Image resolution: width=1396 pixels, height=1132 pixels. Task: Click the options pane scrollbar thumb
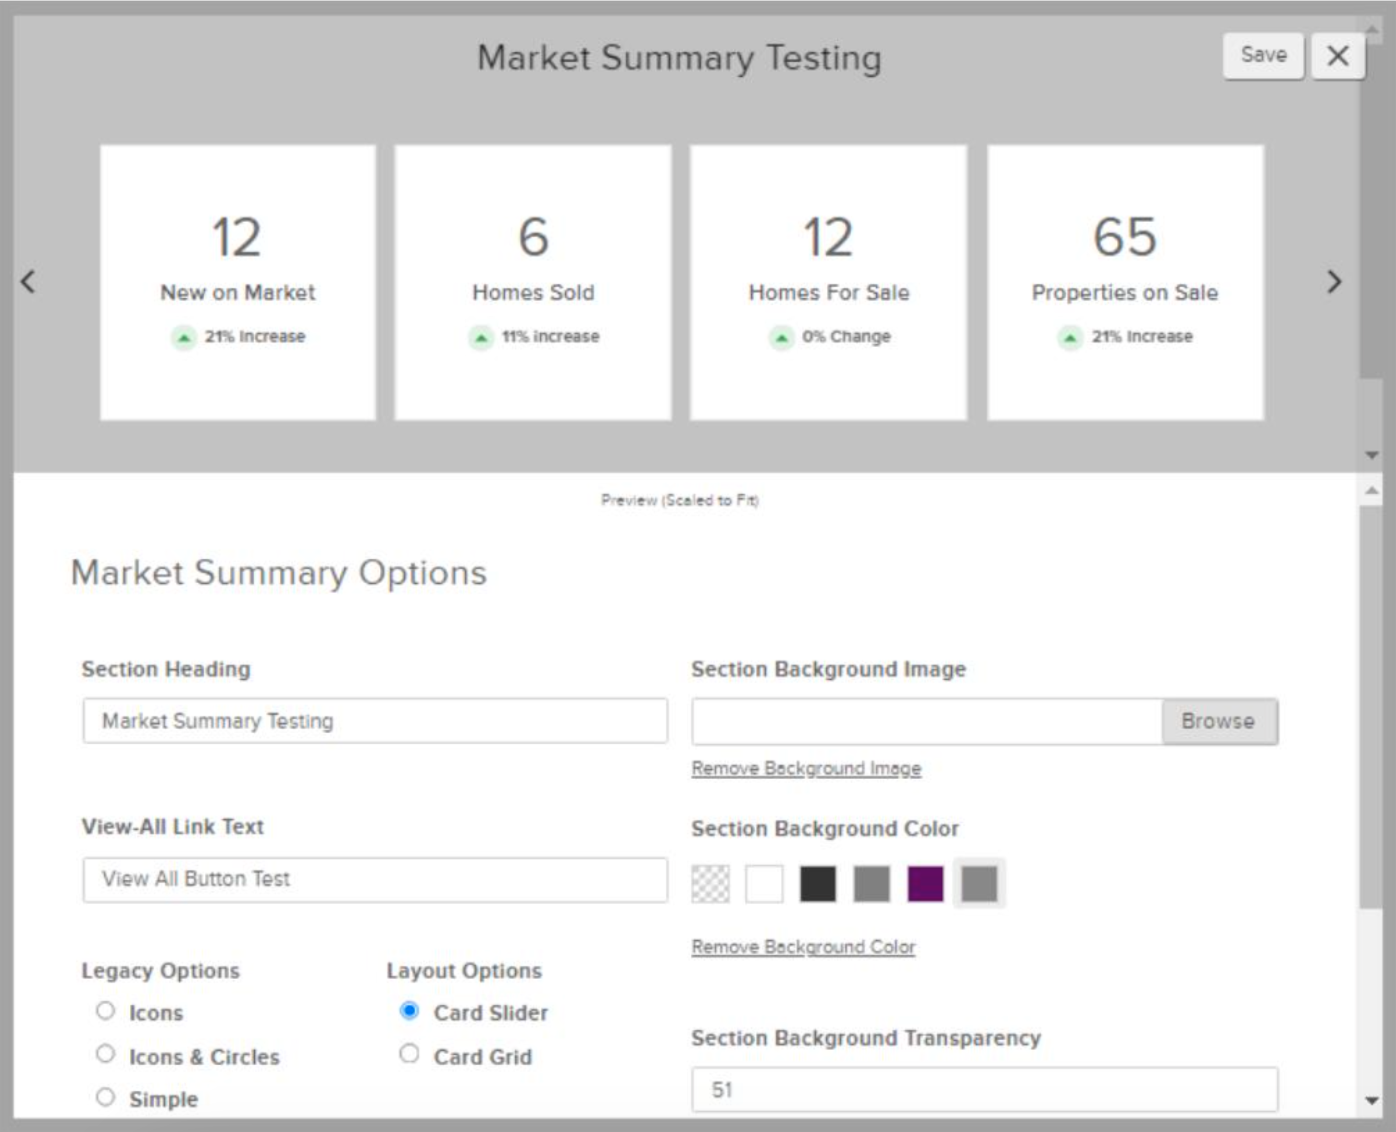click(x=1371, y=705)
